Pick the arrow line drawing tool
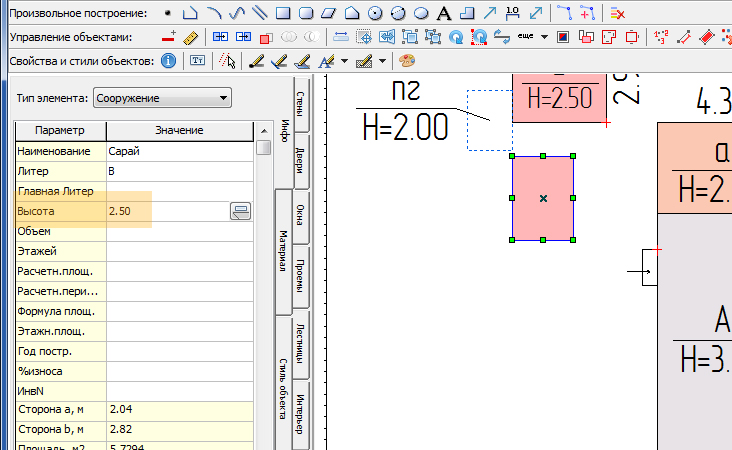 click(490, 13)
